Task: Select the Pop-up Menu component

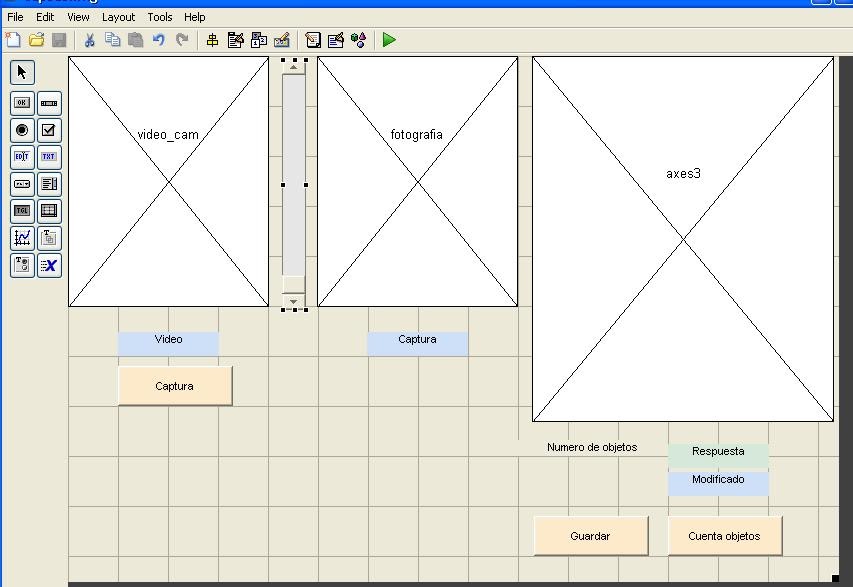Action: 20,183
